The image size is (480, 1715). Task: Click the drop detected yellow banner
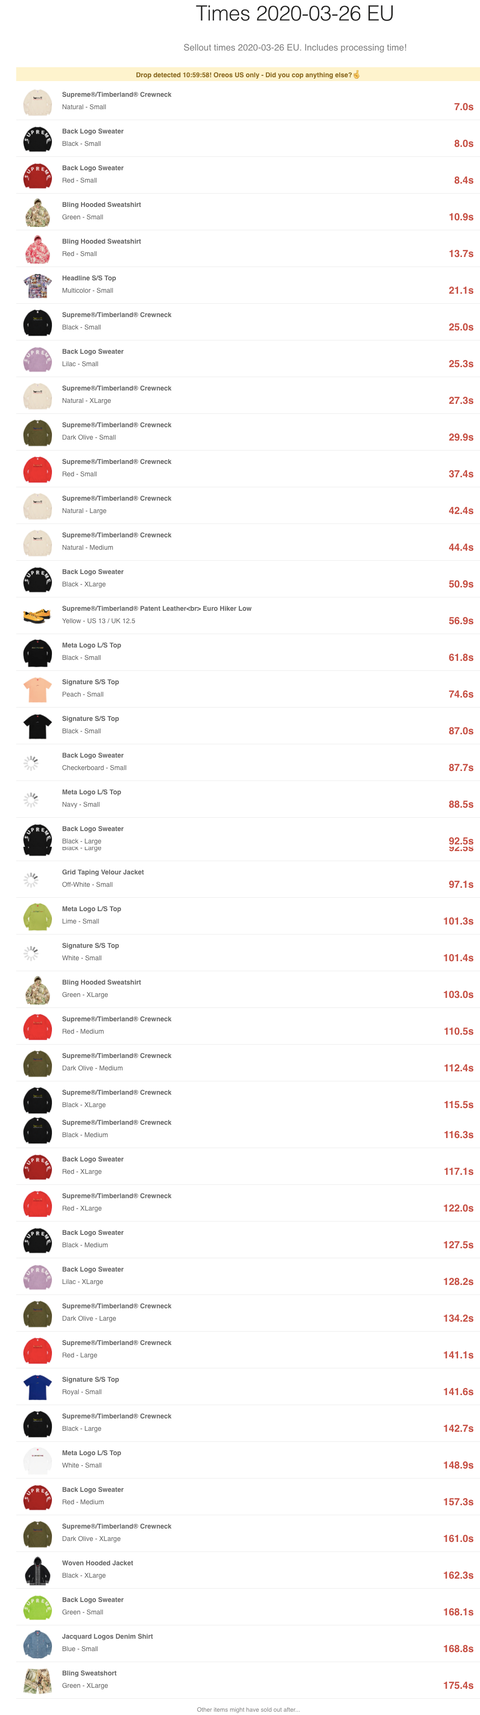248,75
